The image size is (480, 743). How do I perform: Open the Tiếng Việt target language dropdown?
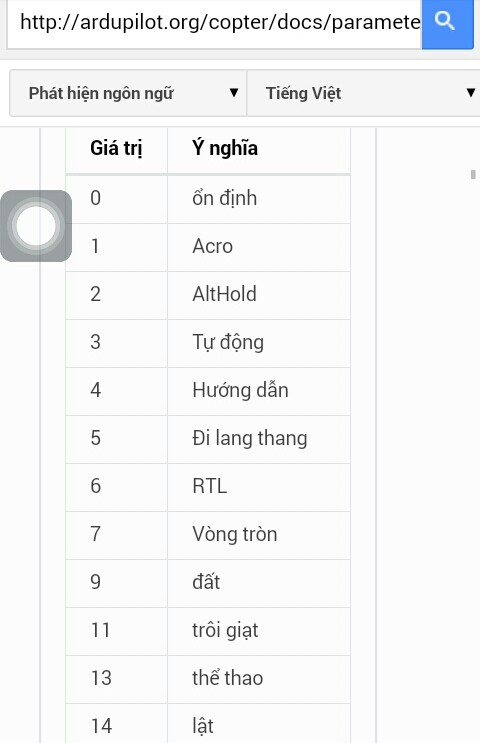[x=363, y=93]
